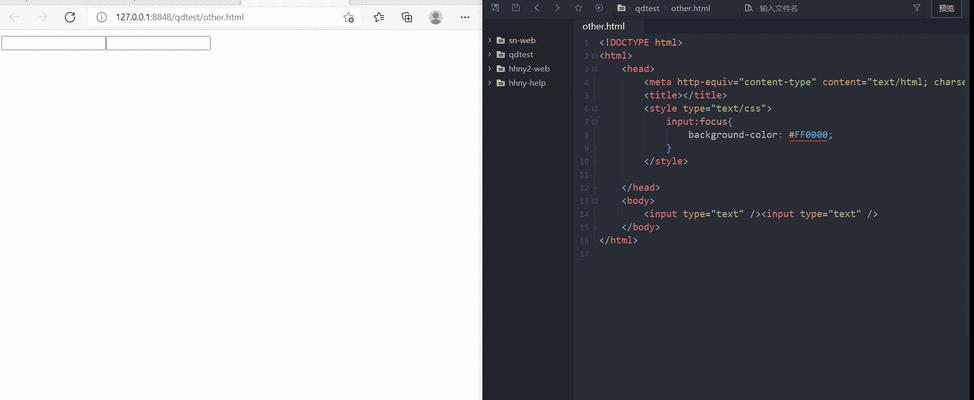This screenshot has width=974, height=400.
Task: Bookmark with the editor star icon
Action: click(x=578, y=7)
